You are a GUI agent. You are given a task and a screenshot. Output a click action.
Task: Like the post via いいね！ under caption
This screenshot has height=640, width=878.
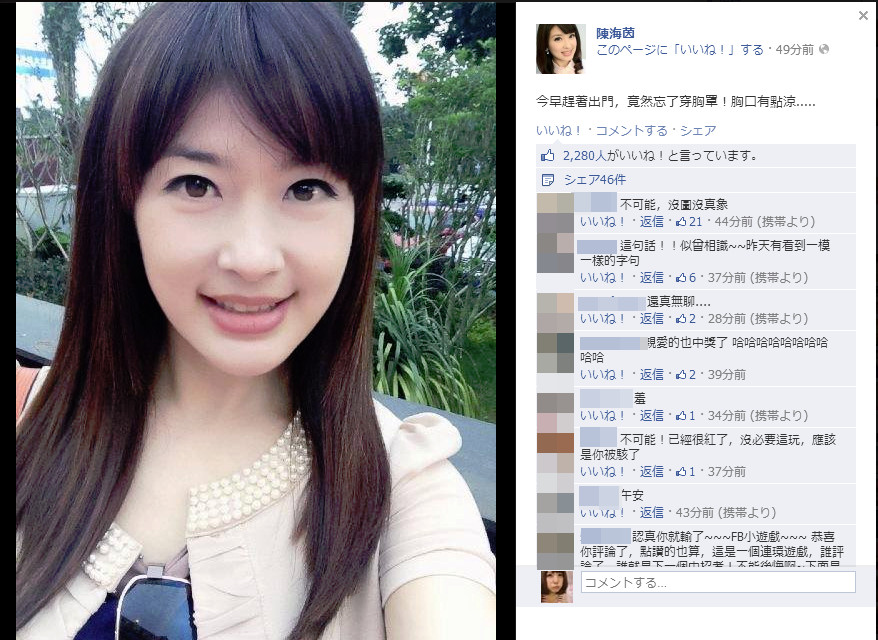coord(559,131)
